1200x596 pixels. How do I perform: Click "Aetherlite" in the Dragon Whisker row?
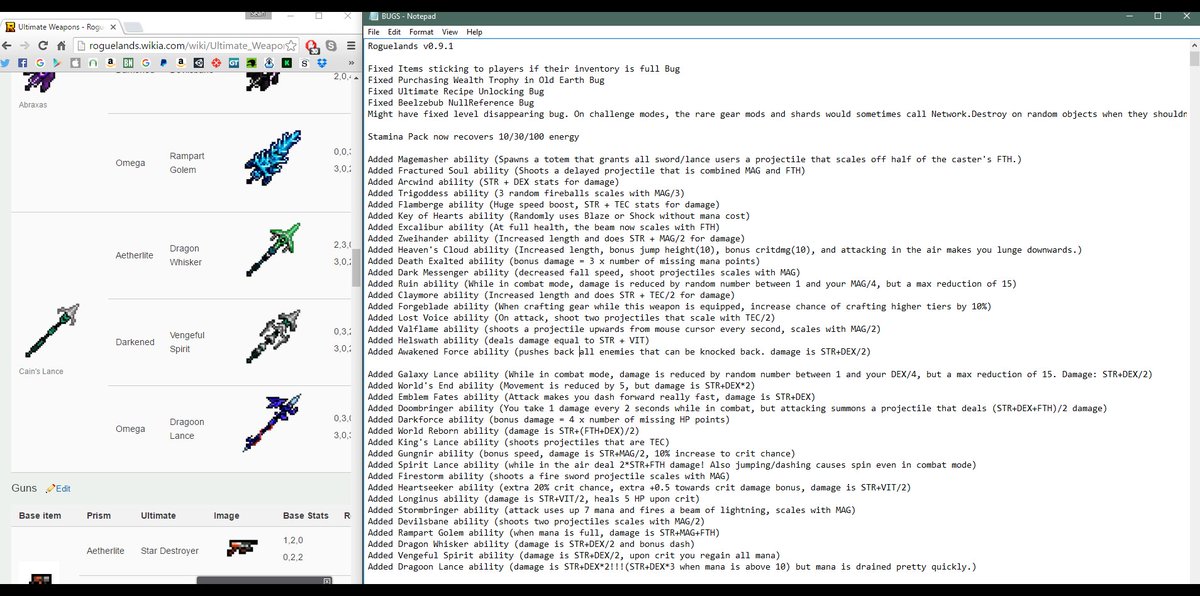(135, 255)
